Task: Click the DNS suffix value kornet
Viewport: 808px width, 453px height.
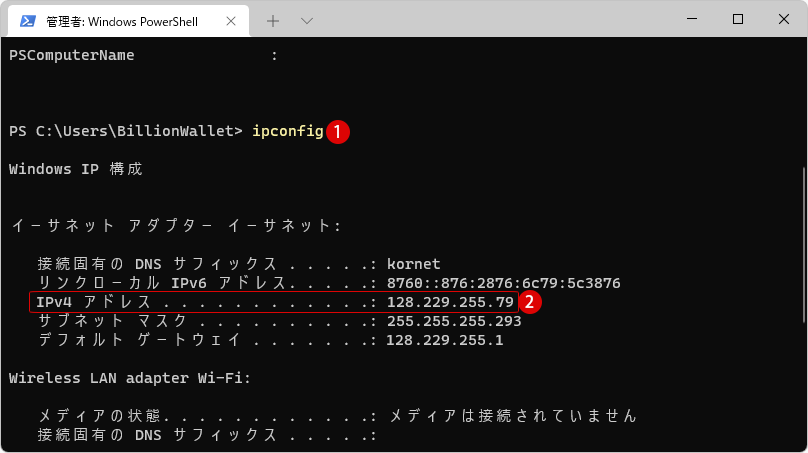Action: click(414, 264)
